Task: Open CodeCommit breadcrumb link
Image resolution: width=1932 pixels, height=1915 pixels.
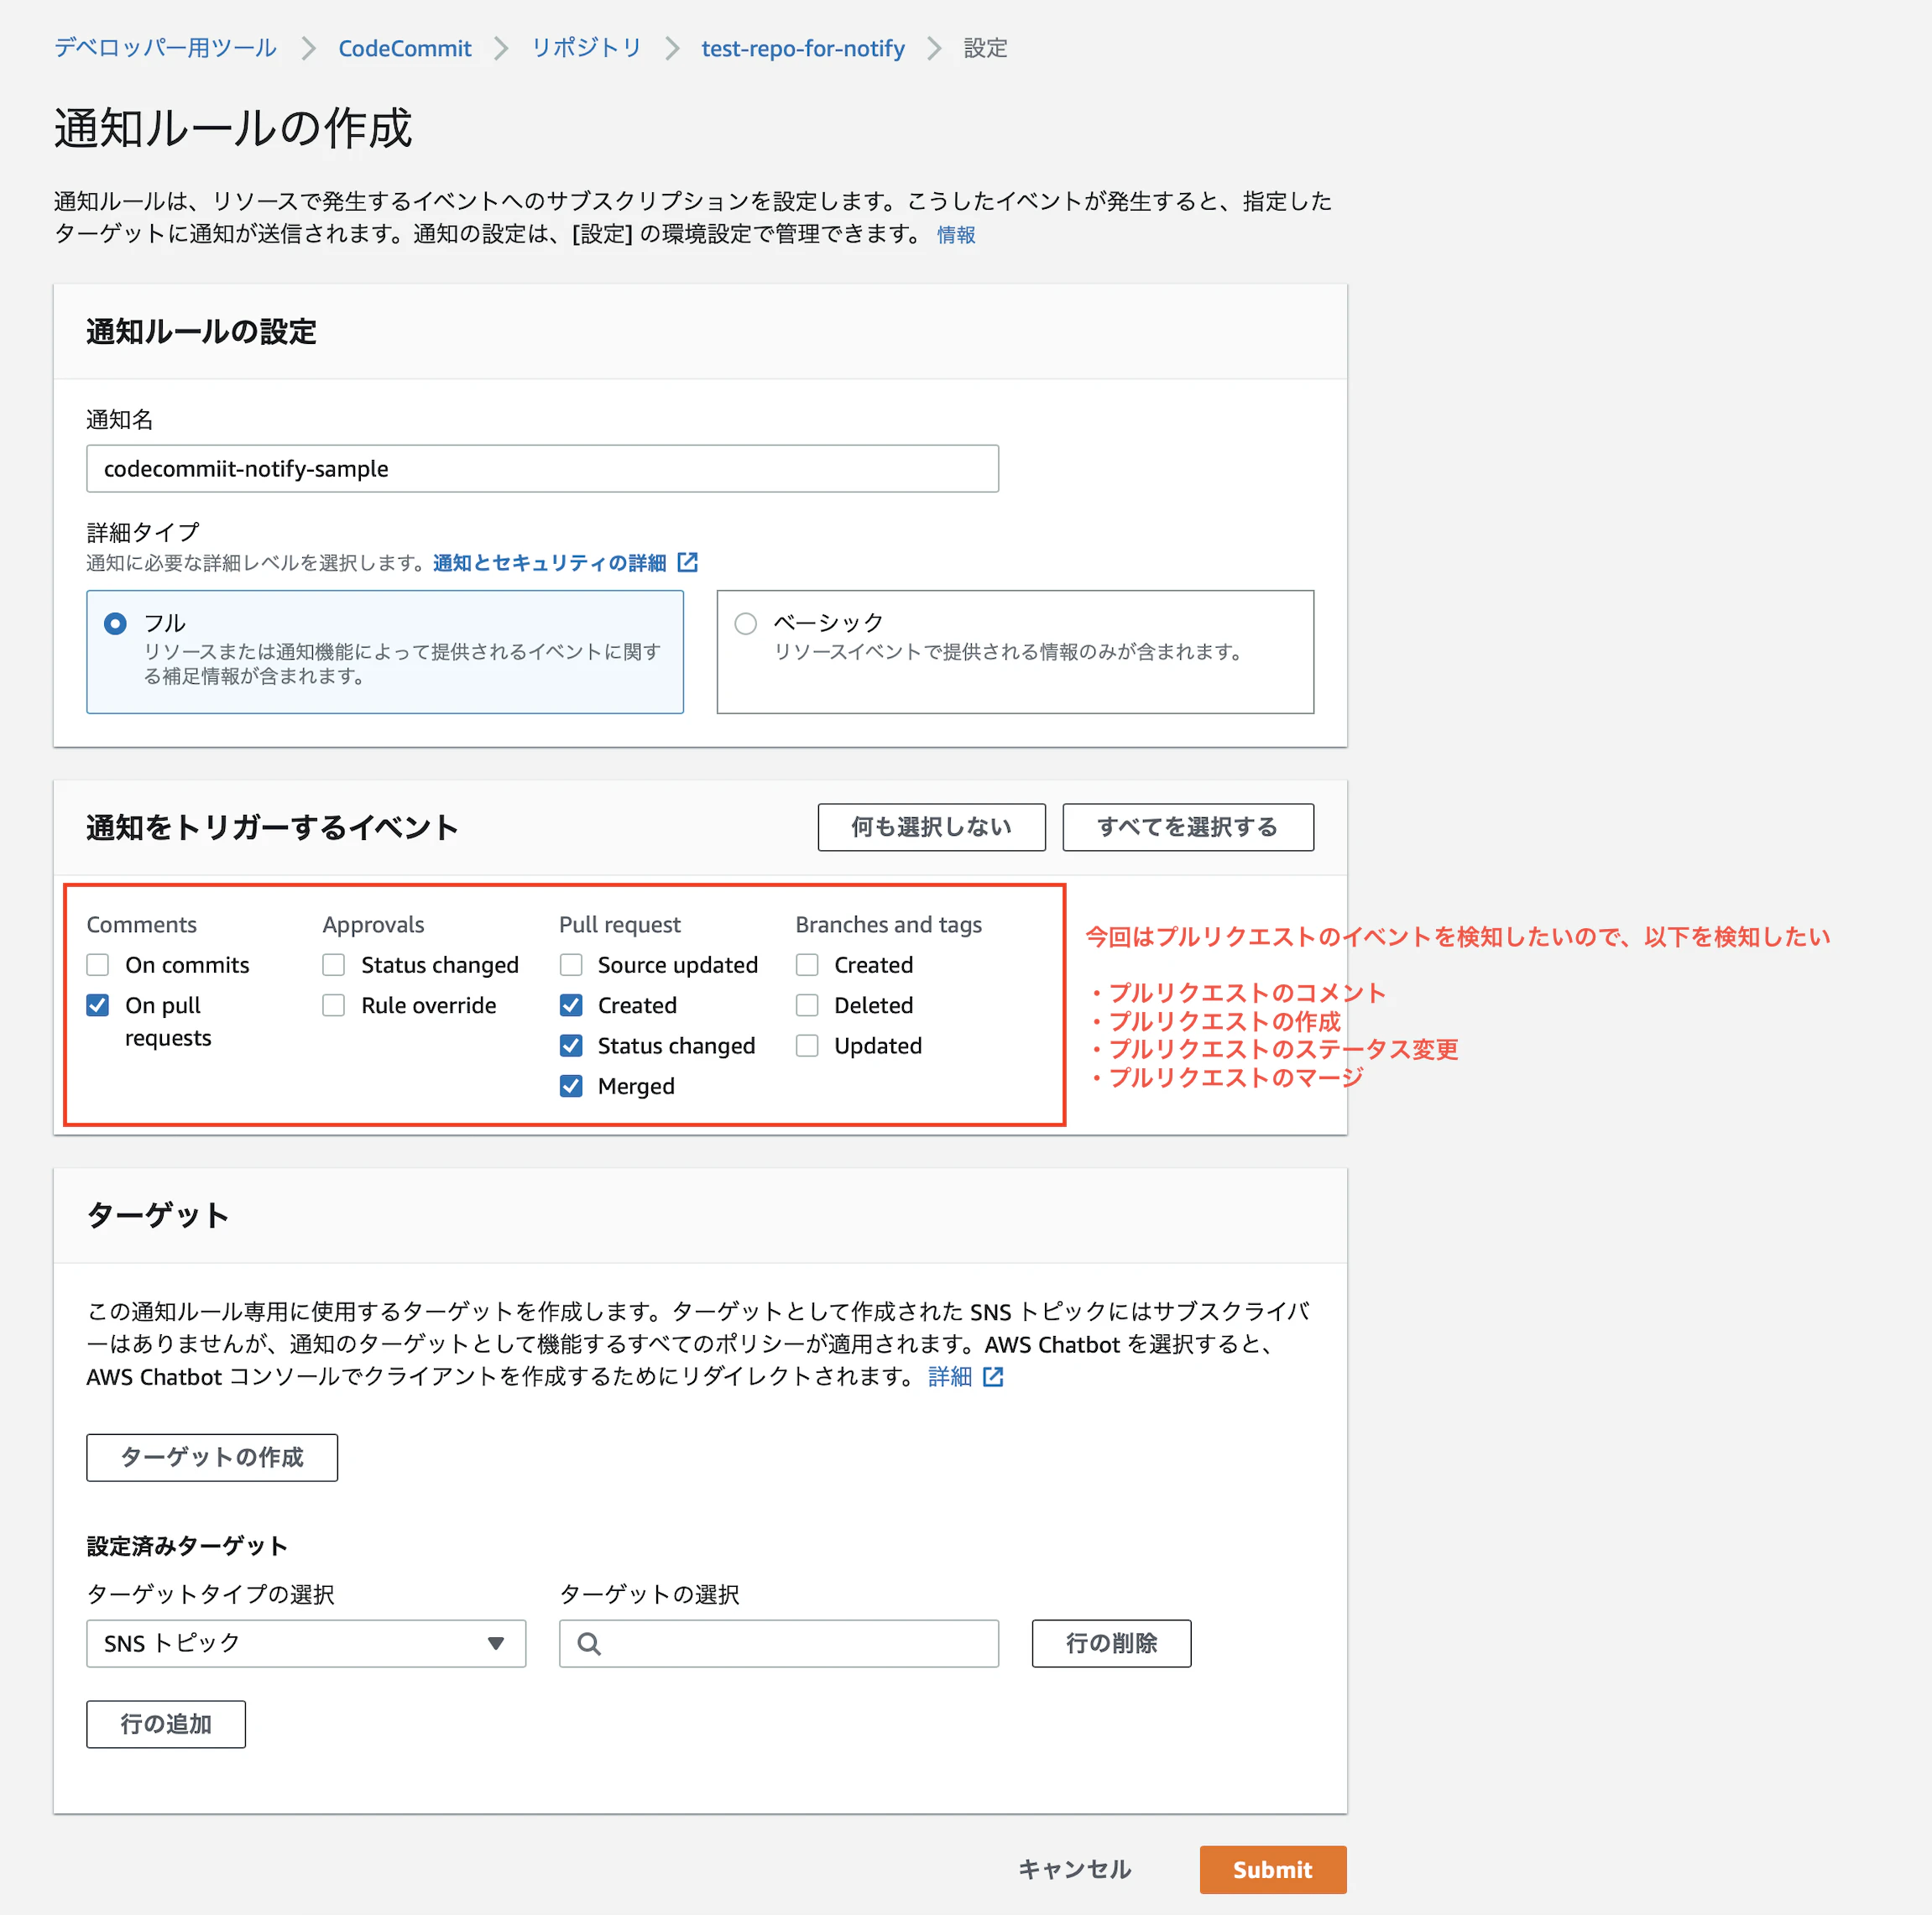Action: coord(405,48)
